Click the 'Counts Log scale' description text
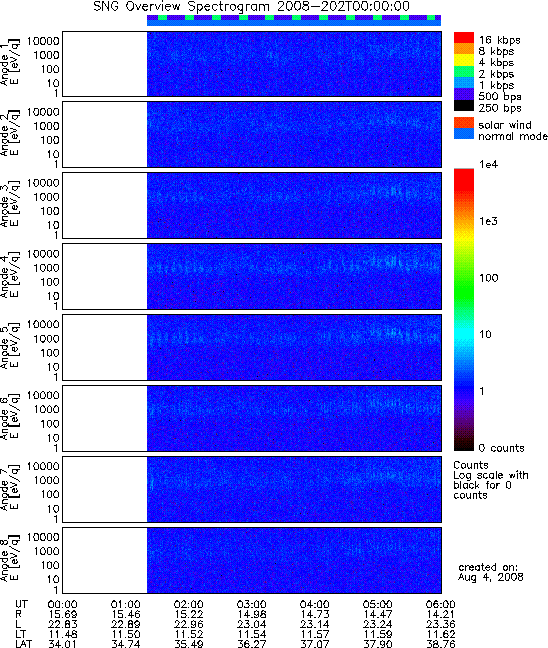 point(491,480)
